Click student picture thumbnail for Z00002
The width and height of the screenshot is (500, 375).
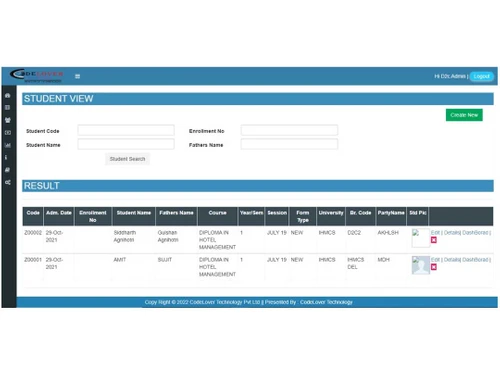420,238
